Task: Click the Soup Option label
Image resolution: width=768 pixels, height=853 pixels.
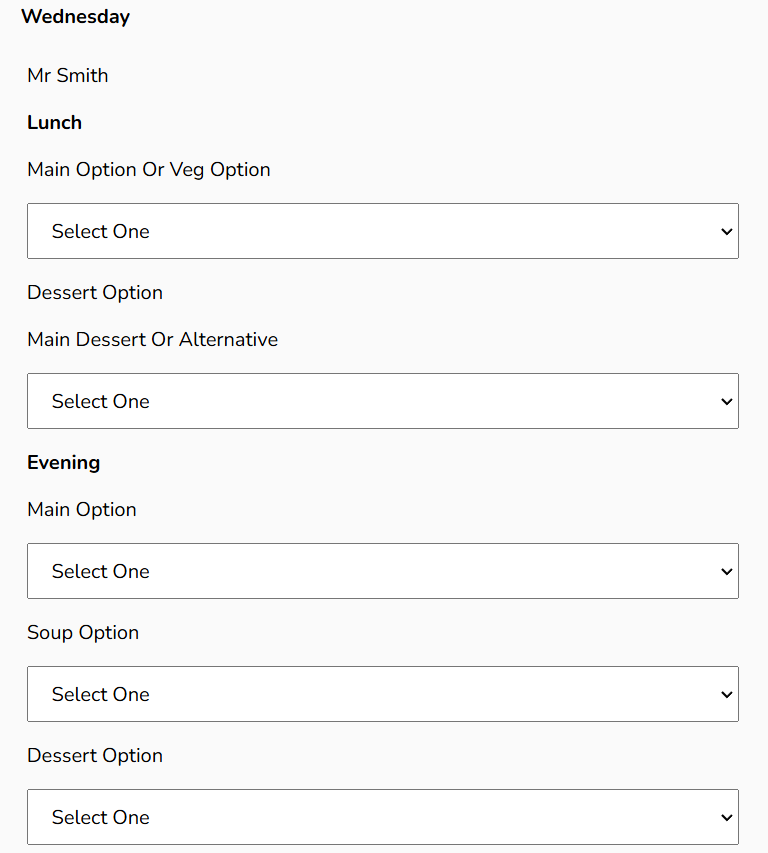Action: pos(83,632)
